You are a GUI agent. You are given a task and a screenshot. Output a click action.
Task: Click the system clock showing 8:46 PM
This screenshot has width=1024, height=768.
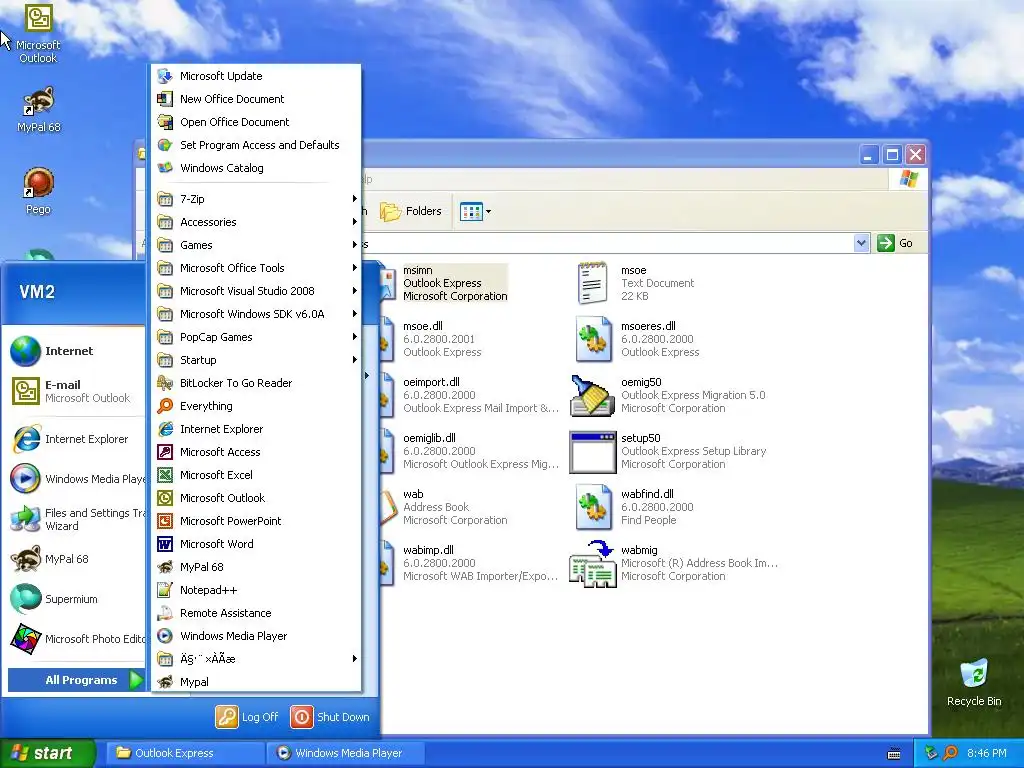[x=987, y=753]
